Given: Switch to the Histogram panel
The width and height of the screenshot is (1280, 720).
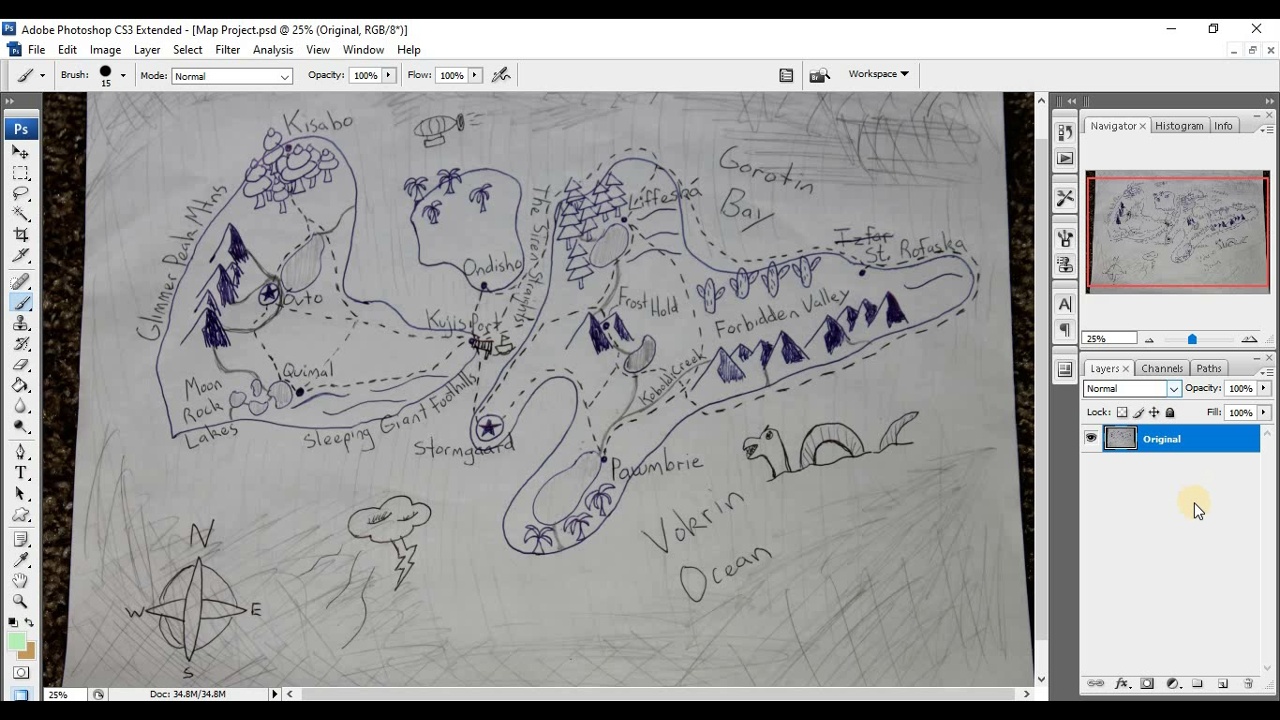Looking at the screenshot, I should click(x=1179, y=125).
